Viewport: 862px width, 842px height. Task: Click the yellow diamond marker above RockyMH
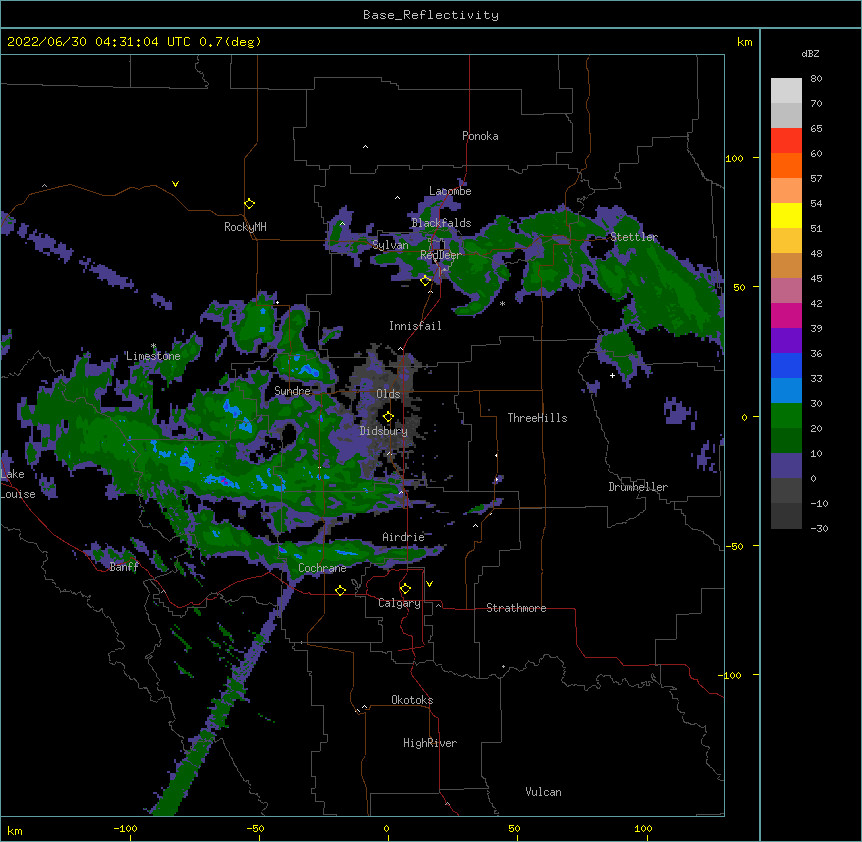[249, 204]
